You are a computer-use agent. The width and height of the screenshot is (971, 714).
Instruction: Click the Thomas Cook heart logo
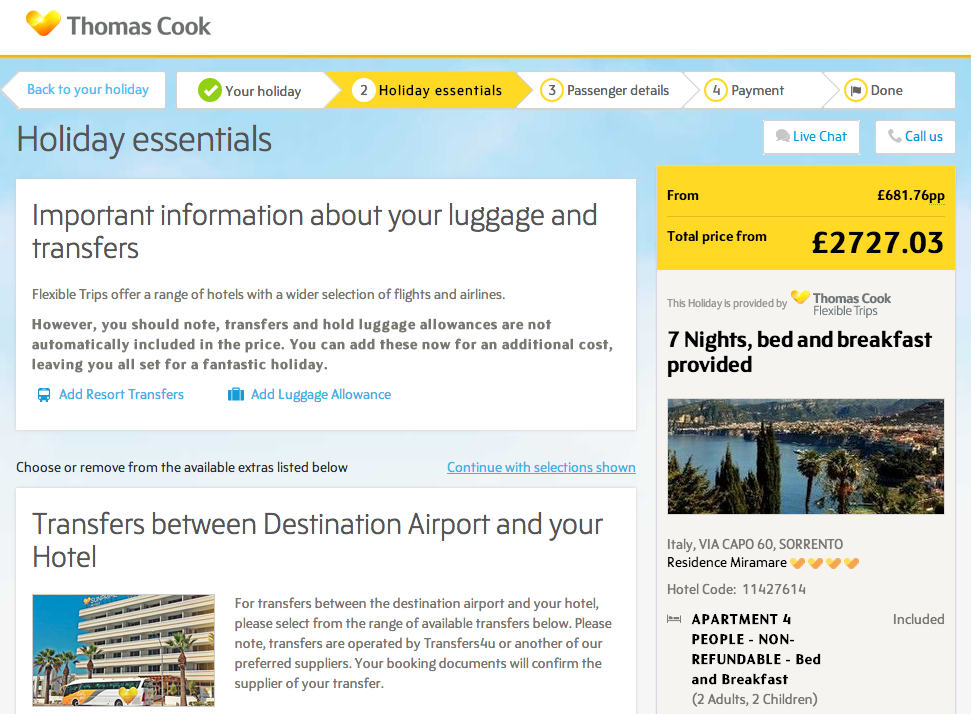[x=43, y=24]
